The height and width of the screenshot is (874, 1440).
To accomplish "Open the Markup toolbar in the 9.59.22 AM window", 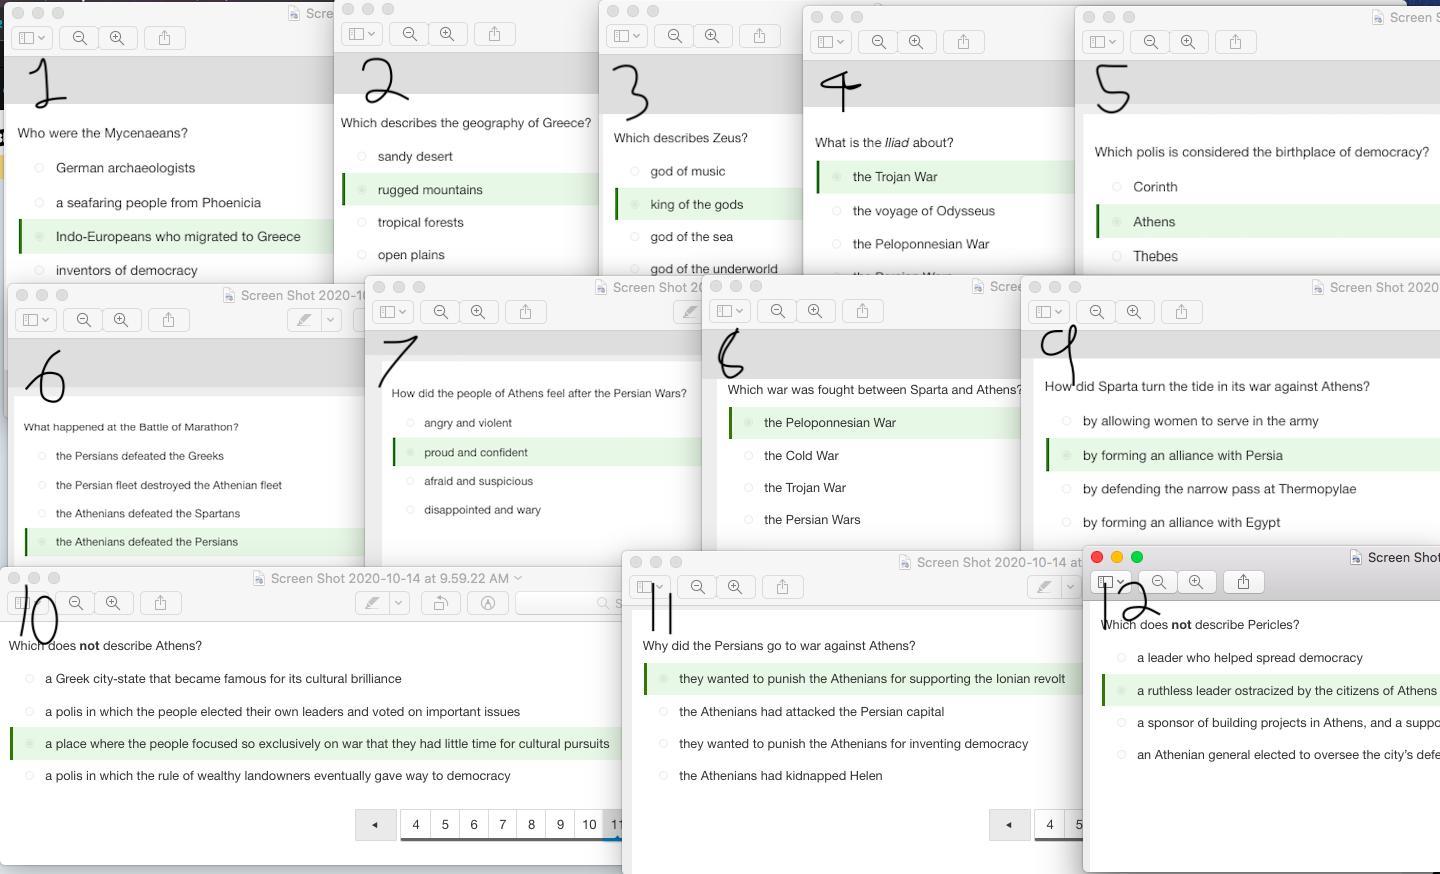I will 488,603.
